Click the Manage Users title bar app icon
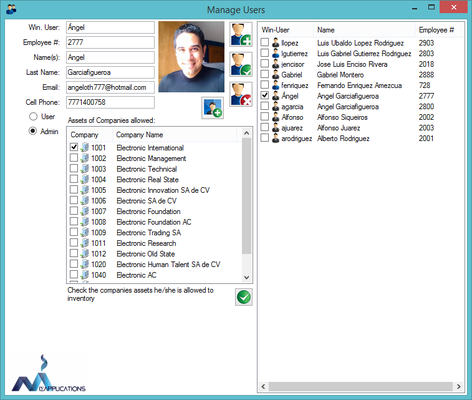Viewport: 472px width, 400px height. pyautogui.click(x=11, y=9)
